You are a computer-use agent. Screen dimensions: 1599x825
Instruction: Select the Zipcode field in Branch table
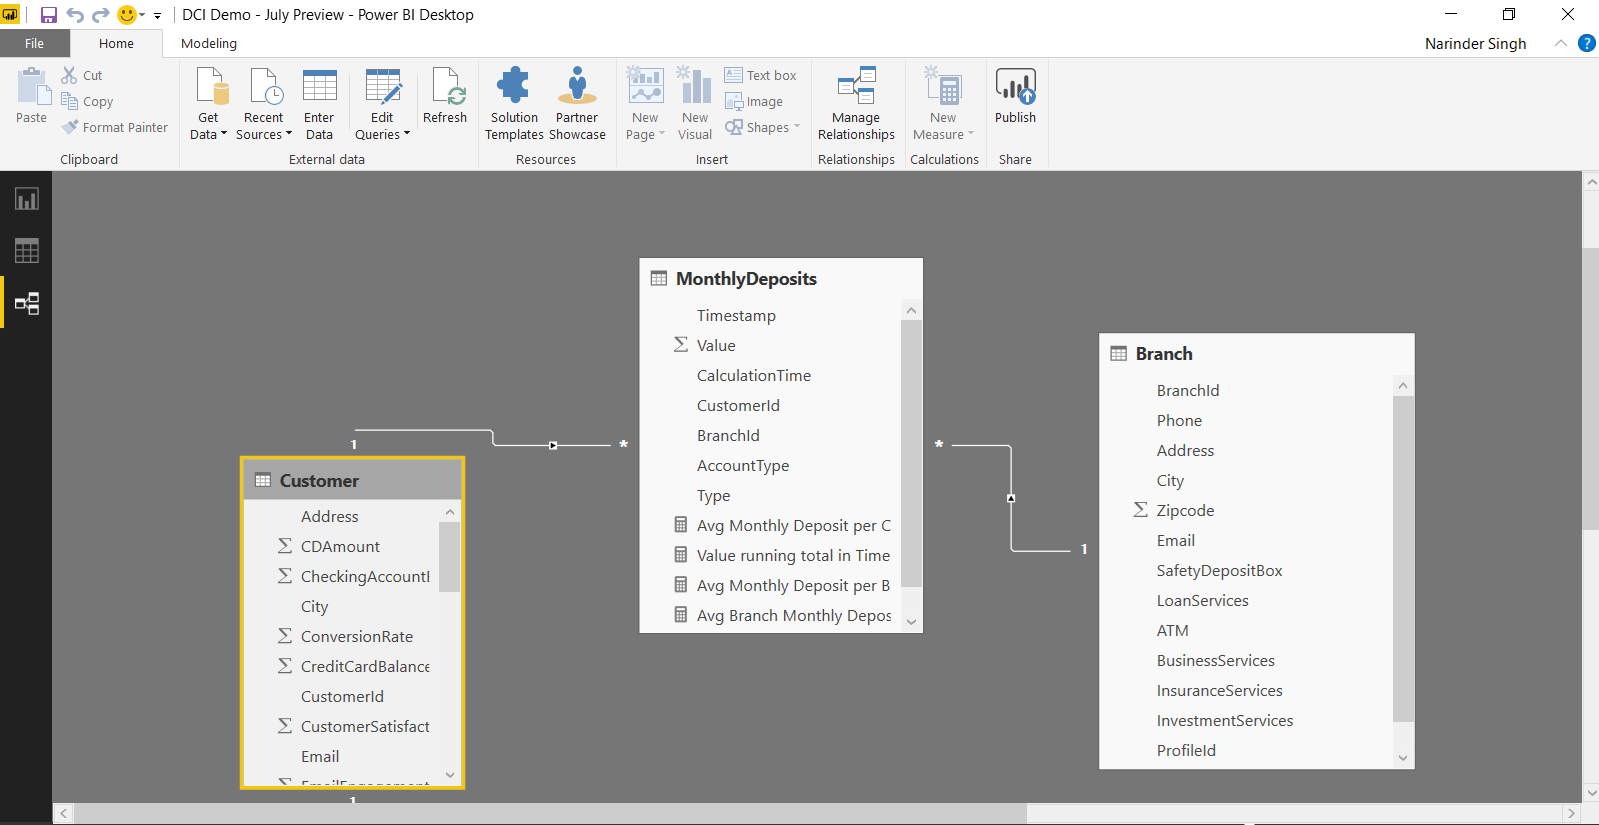point(1185,511)
